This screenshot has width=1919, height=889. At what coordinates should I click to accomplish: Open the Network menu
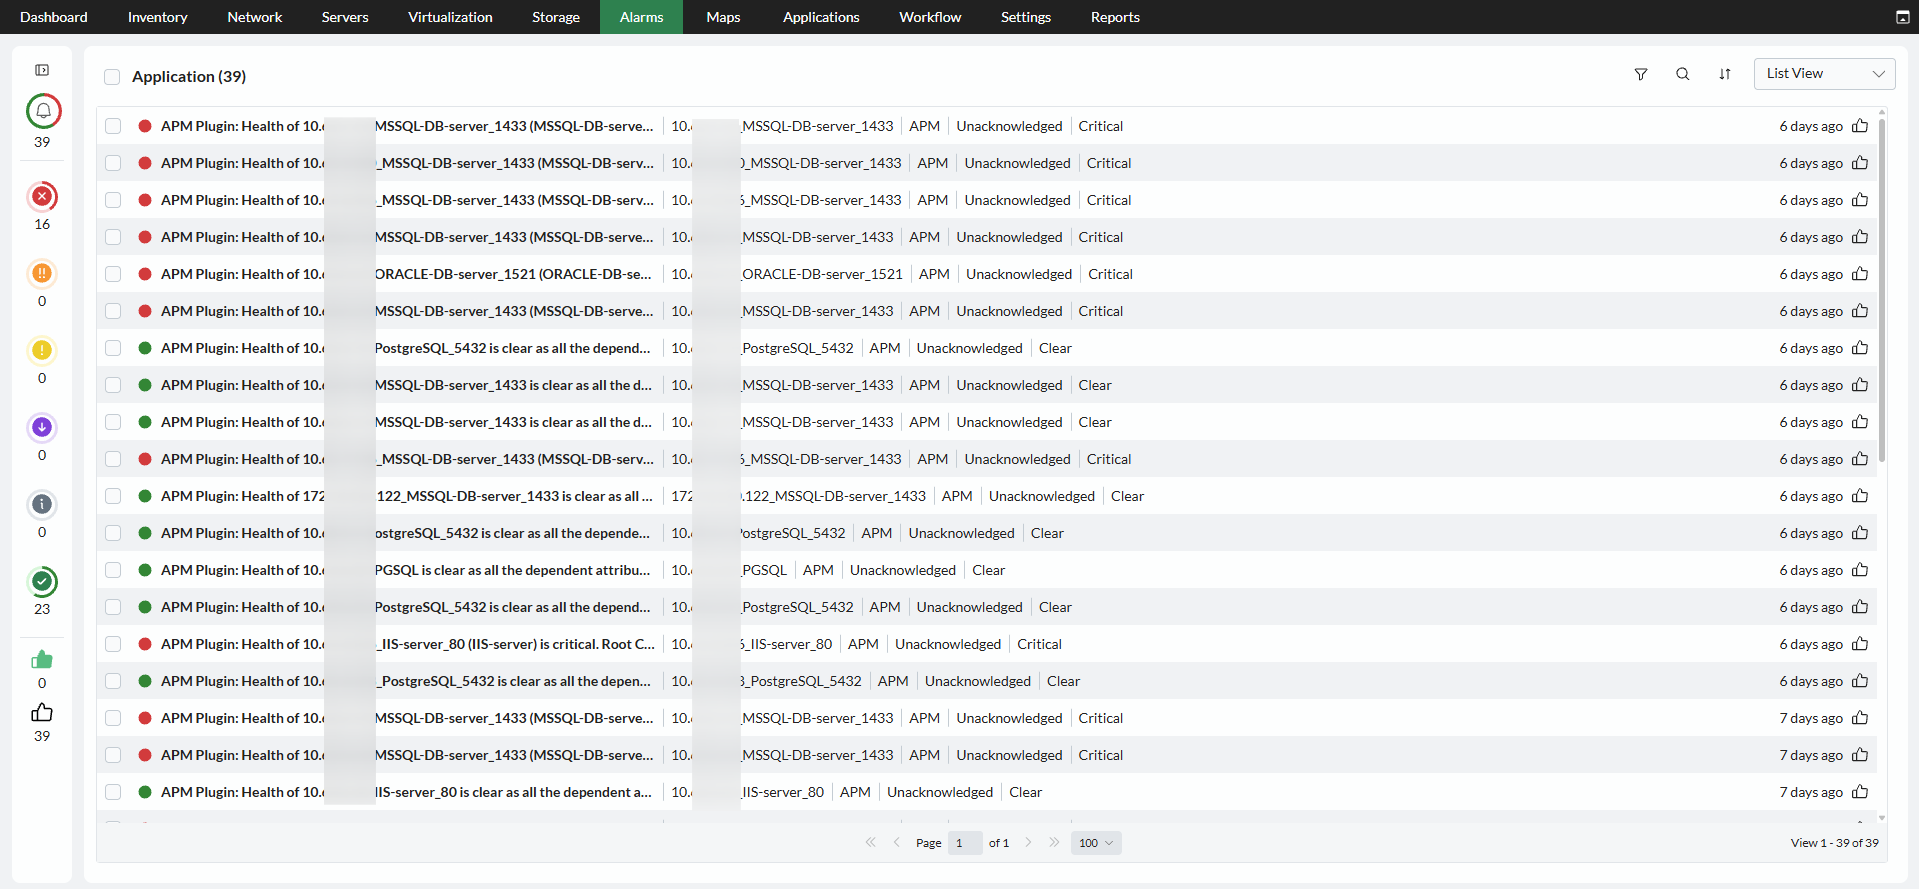[x=254, y=17]
